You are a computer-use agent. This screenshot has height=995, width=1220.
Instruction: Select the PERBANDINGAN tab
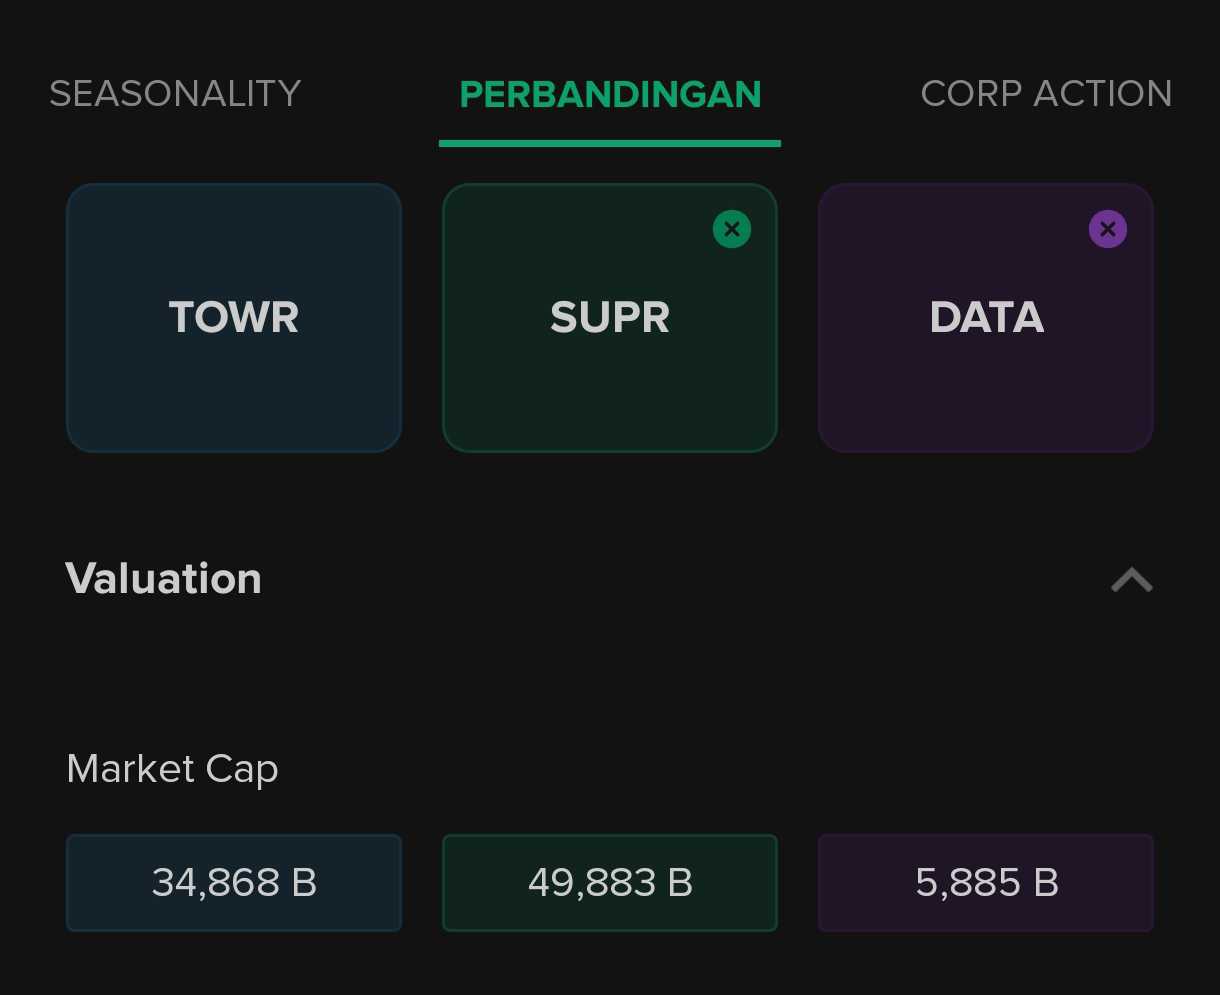tap(610, 94)
